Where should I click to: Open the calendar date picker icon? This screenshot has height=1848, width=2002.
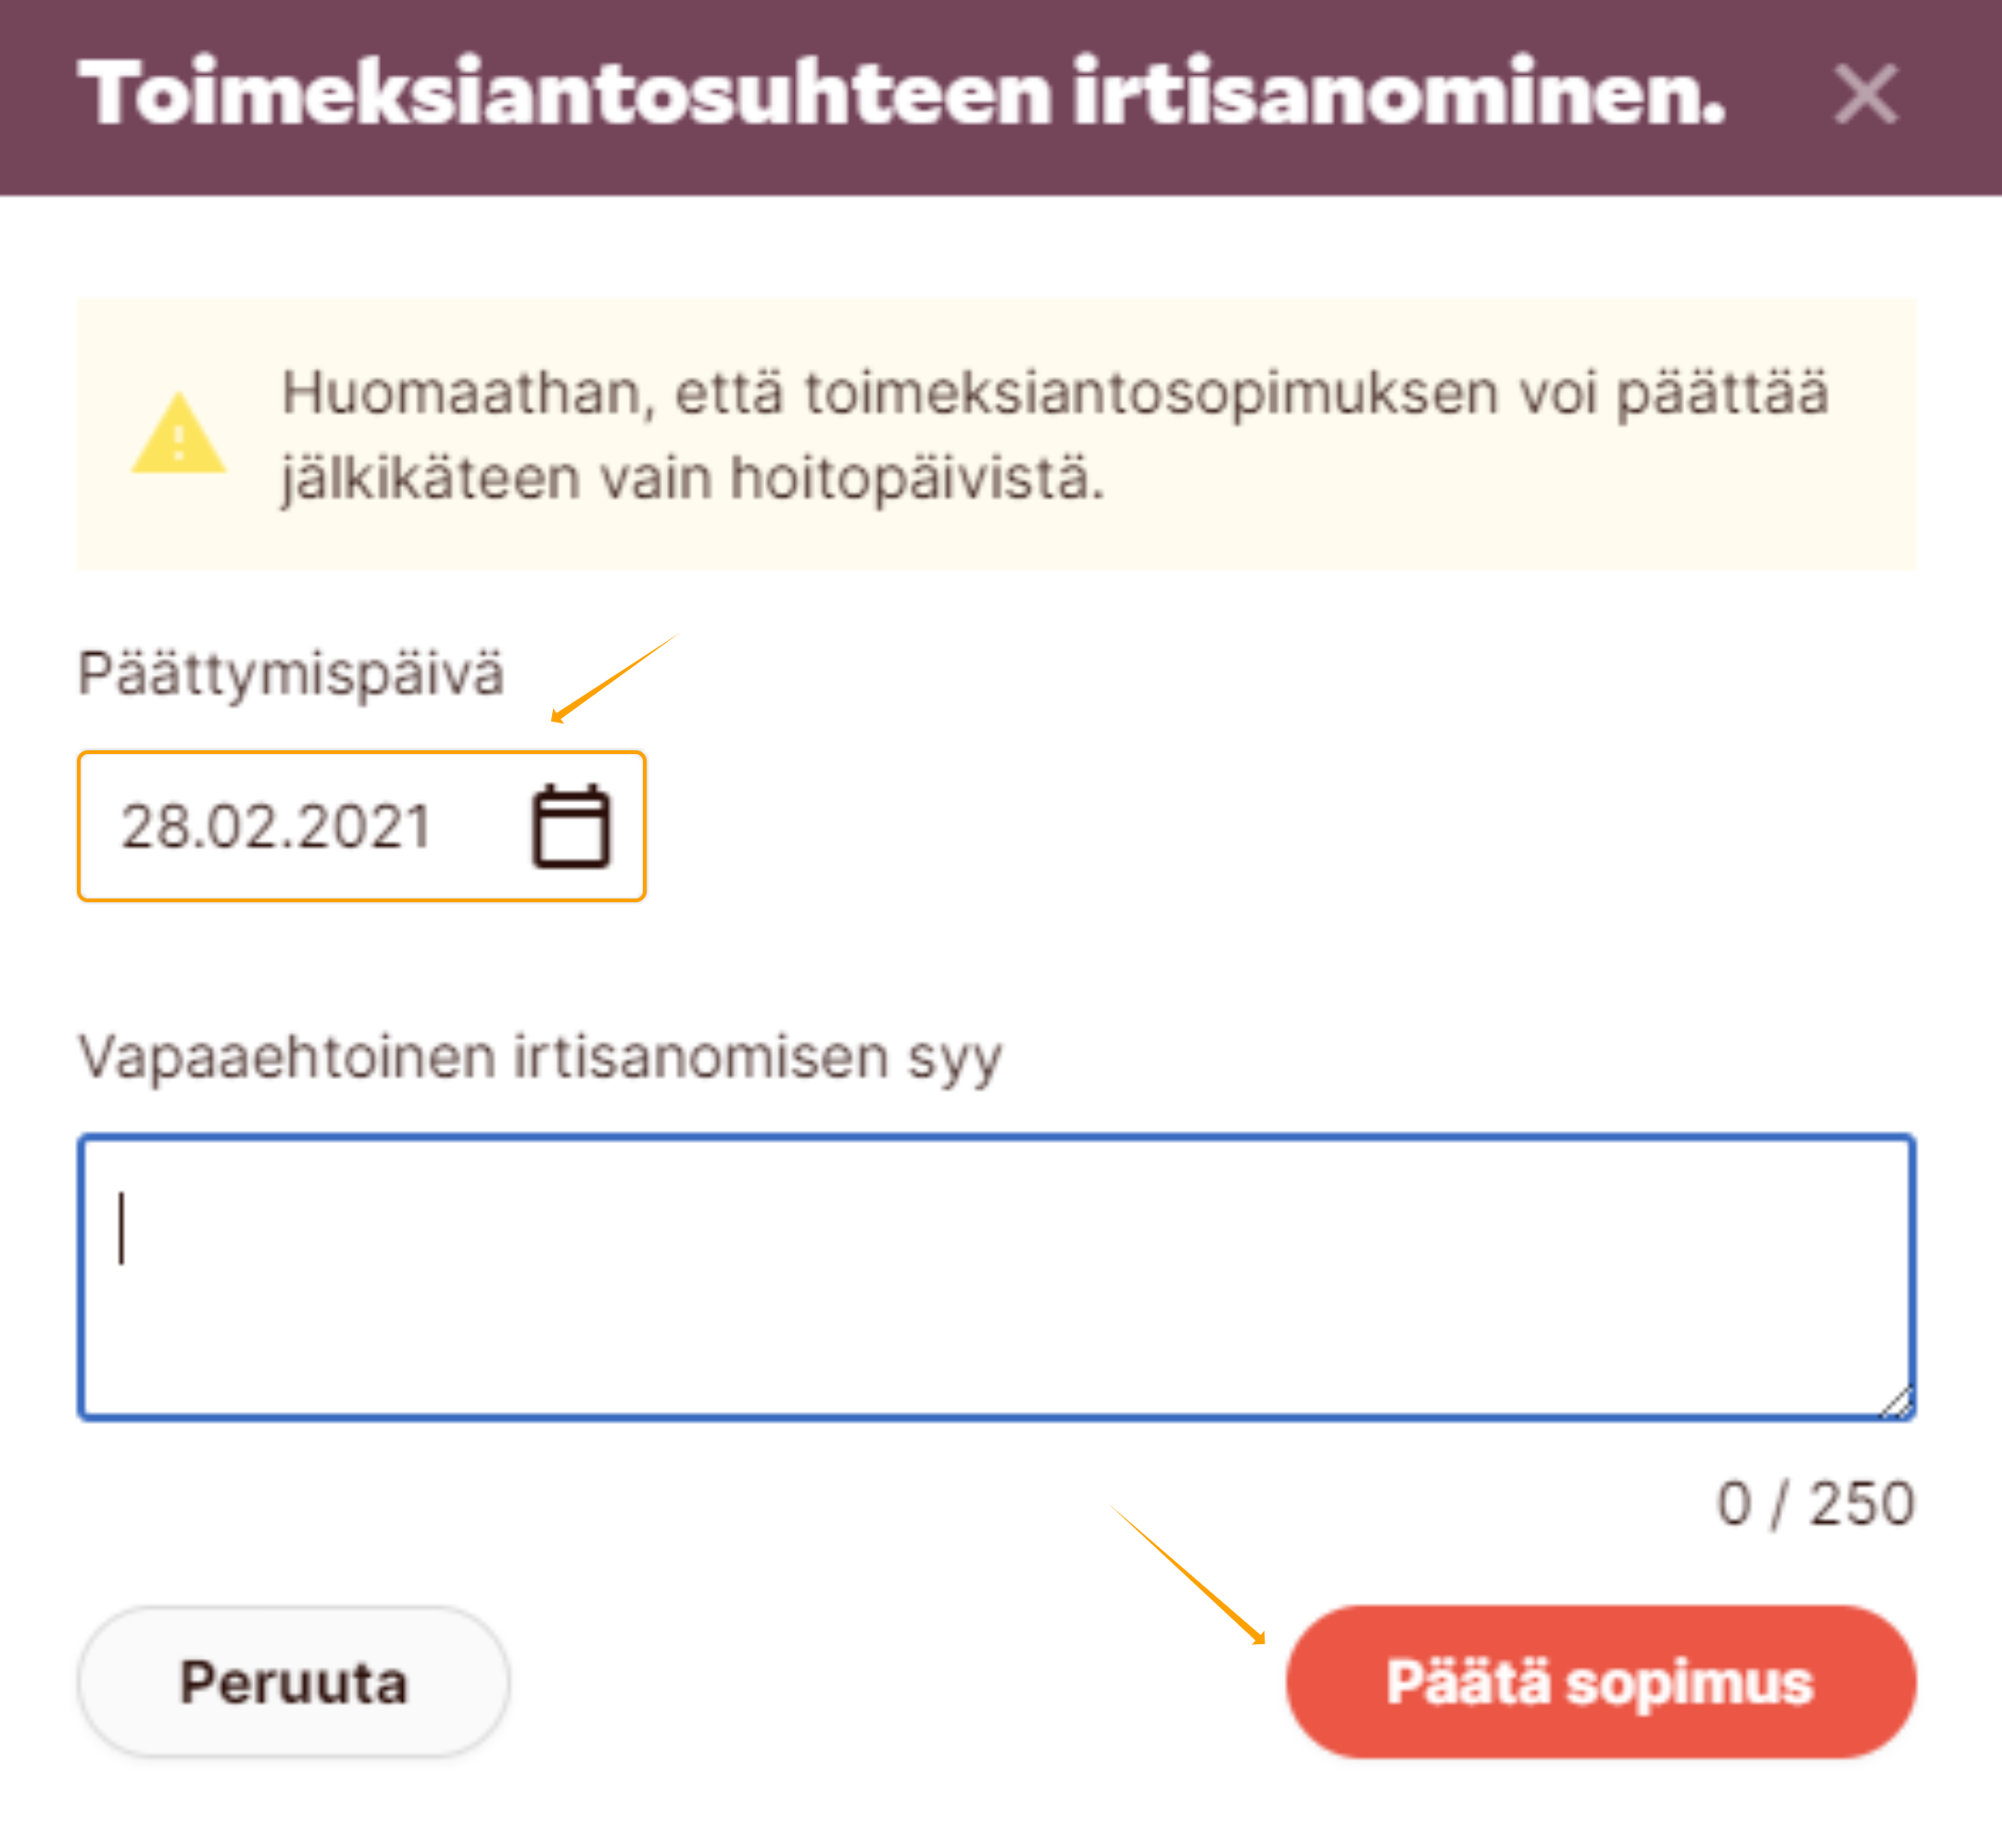coord(570,827)
